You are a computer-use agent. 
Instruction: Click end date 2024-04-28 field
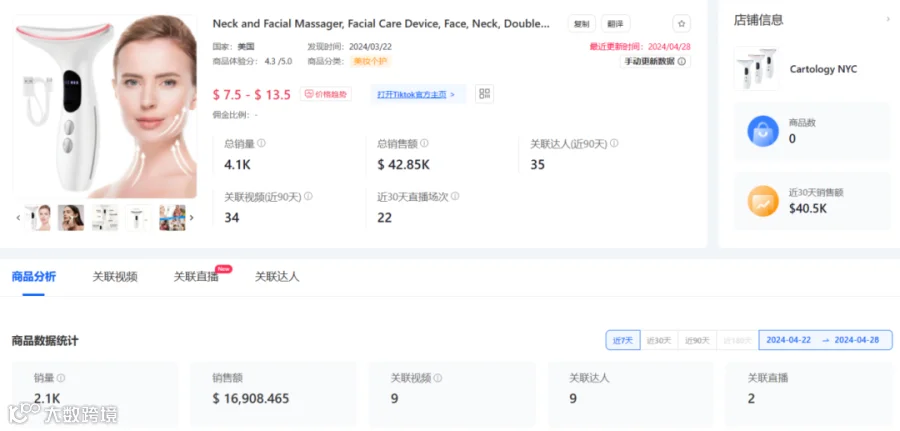pos(856,340)
